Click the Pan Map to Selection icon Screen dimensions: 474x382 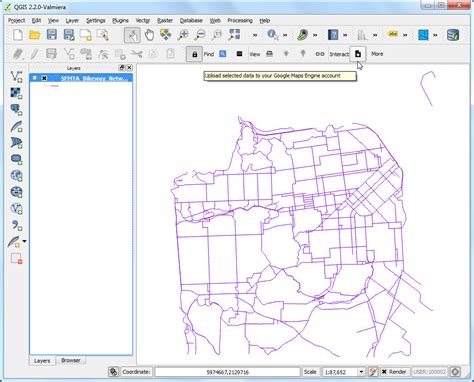[x=166, y=35]
